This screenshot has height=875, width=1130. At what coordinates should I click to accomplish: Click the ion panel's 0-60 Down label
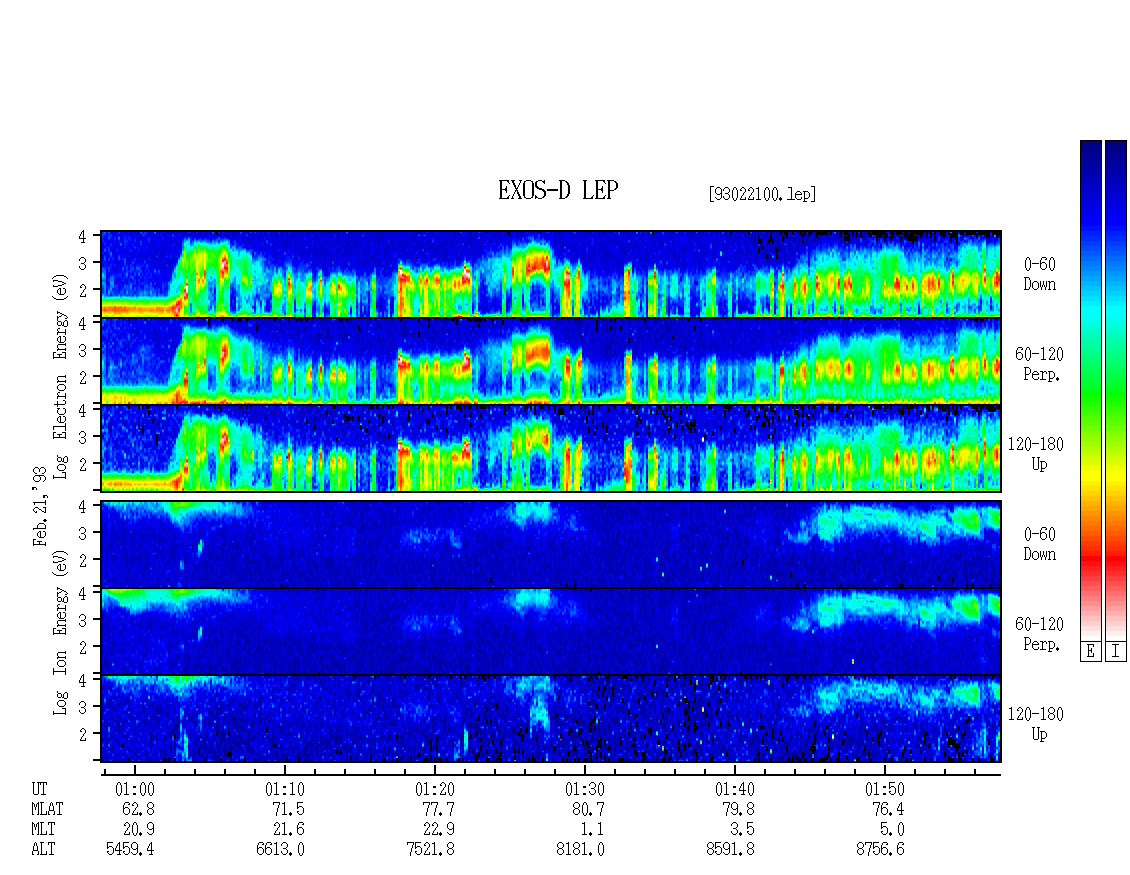coord(1039,544)
